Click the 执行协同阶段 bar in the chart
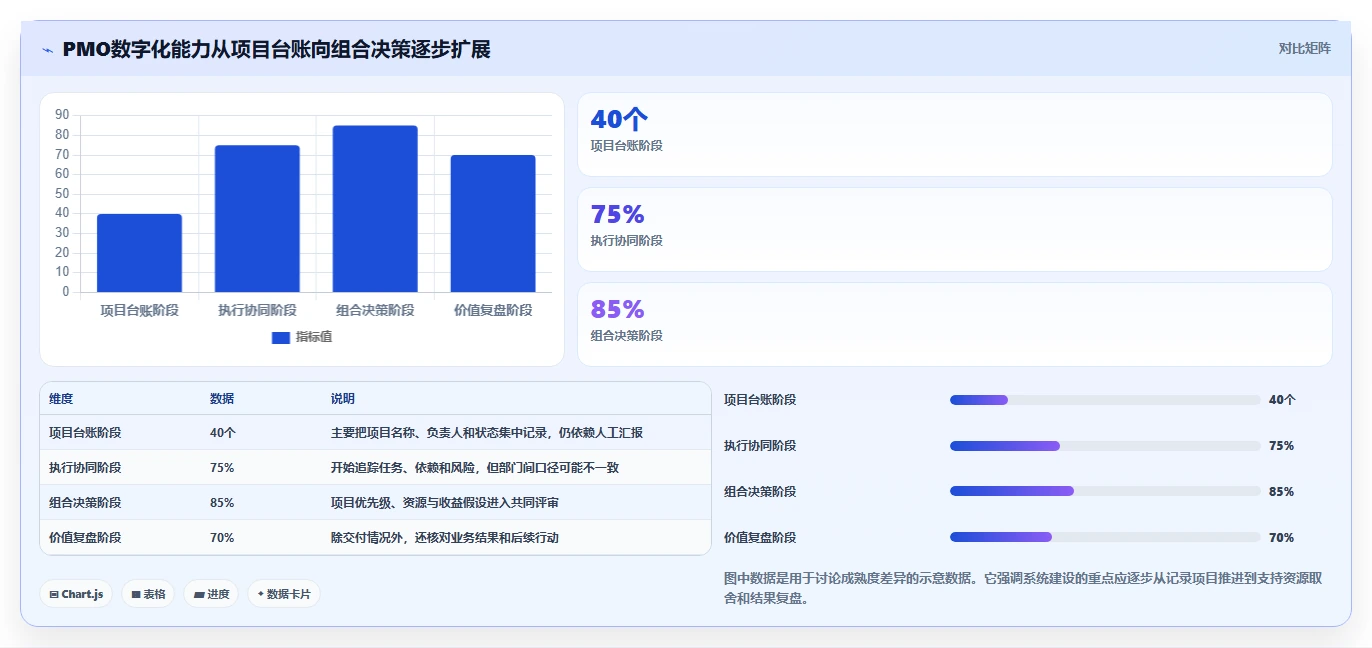1372x648 pixels. (257, 219)
